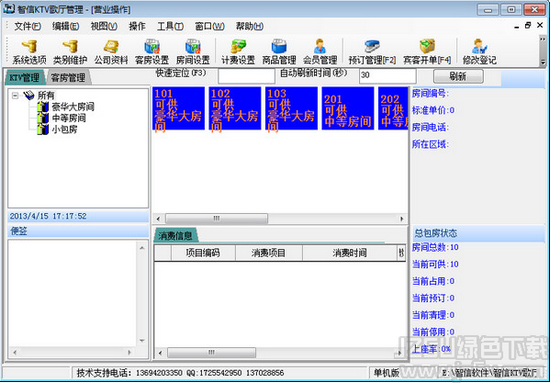
Task: Select 豪华大房间 in the category tree
Action: (73, 107)
